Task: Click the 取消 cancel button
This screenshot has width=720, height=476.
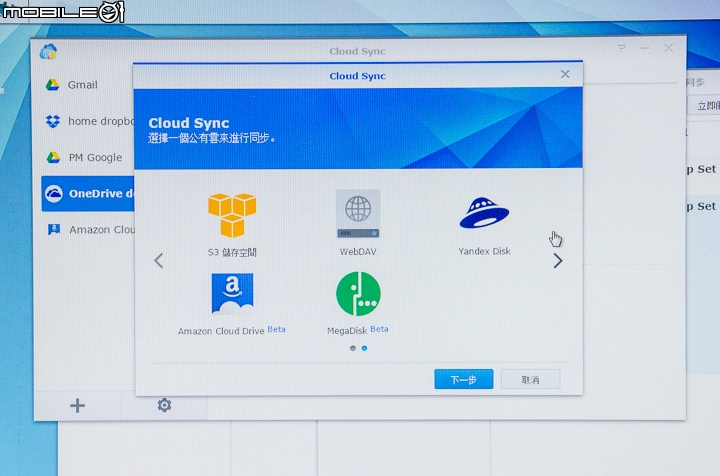Action: 530,379
